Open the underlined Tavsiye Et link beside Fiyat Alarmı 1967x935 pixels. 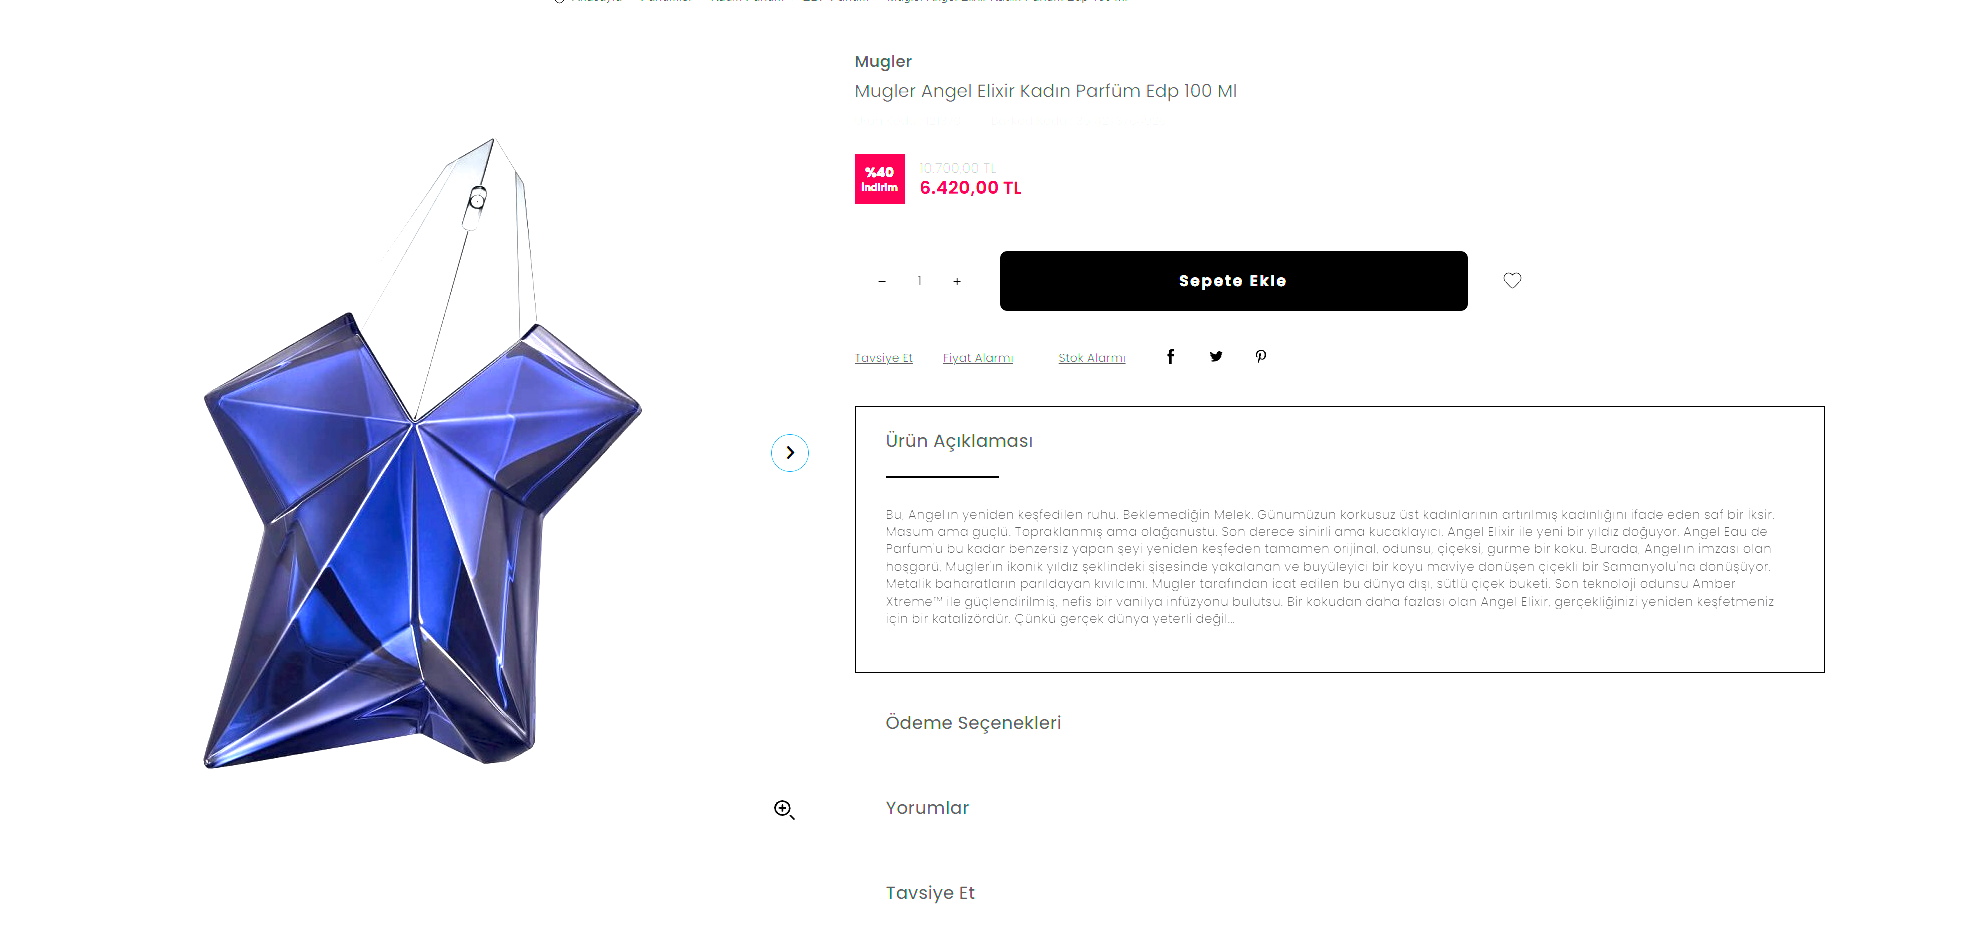[884, 358]
